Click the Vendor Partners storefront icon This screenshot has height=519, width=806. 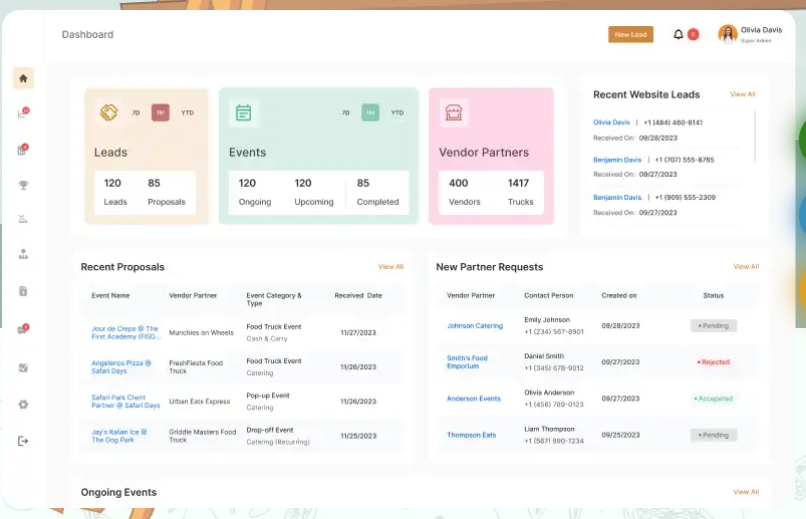[454, 113]
